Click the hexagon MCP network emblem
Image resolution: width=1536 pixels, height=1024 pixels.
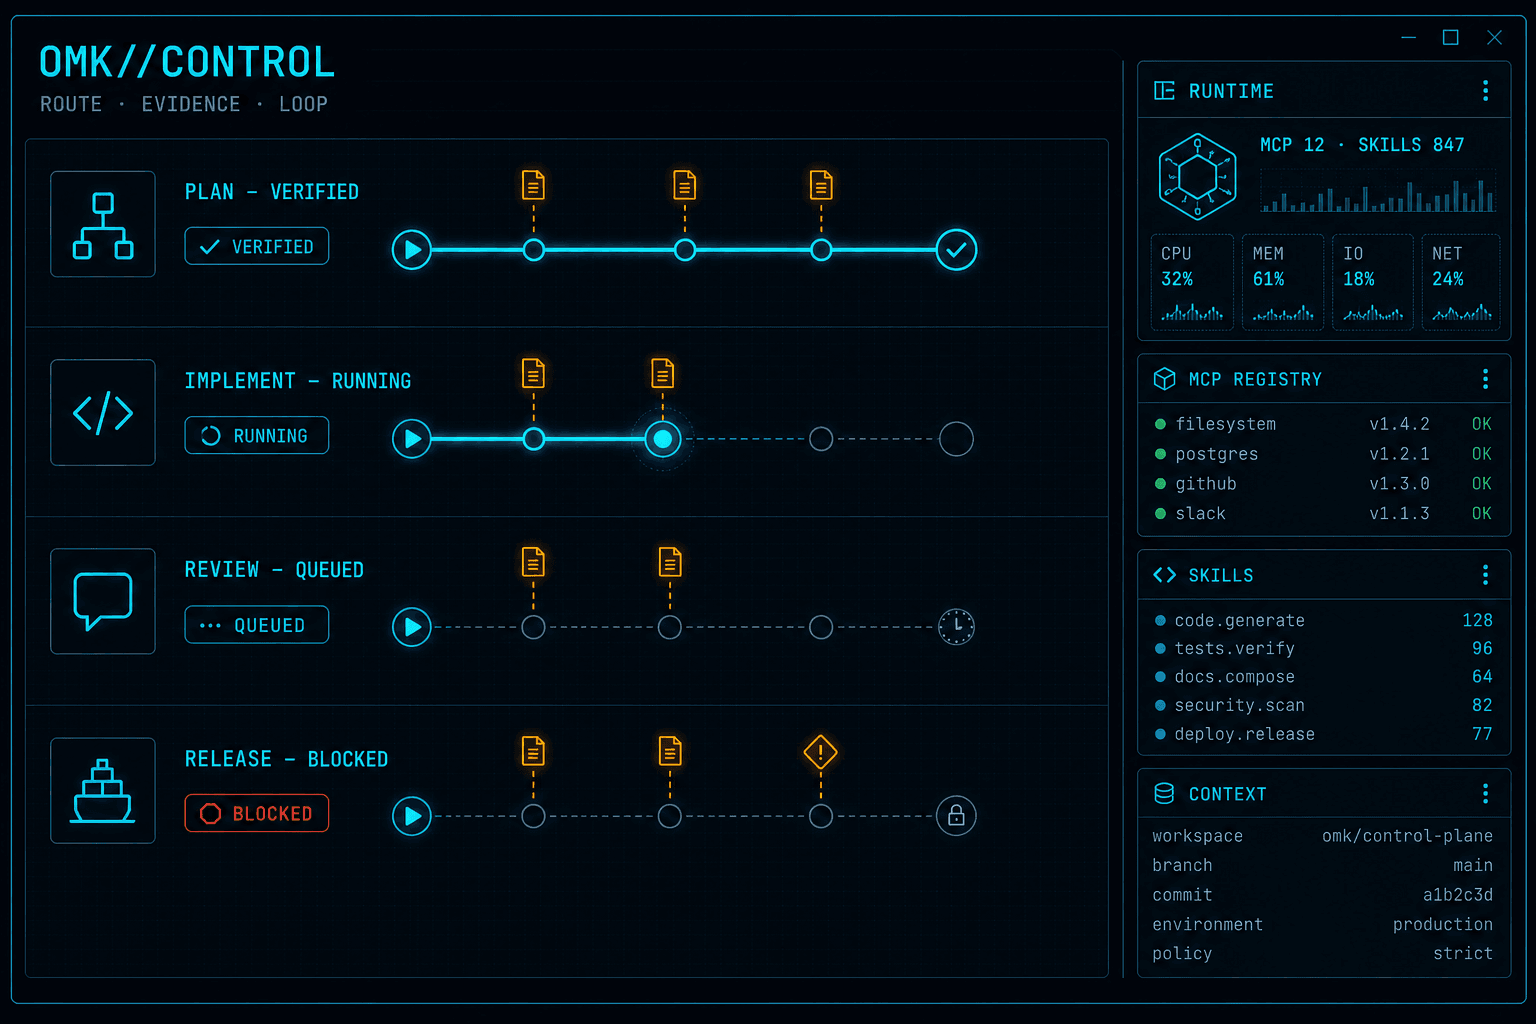[x=1198, y=177]
